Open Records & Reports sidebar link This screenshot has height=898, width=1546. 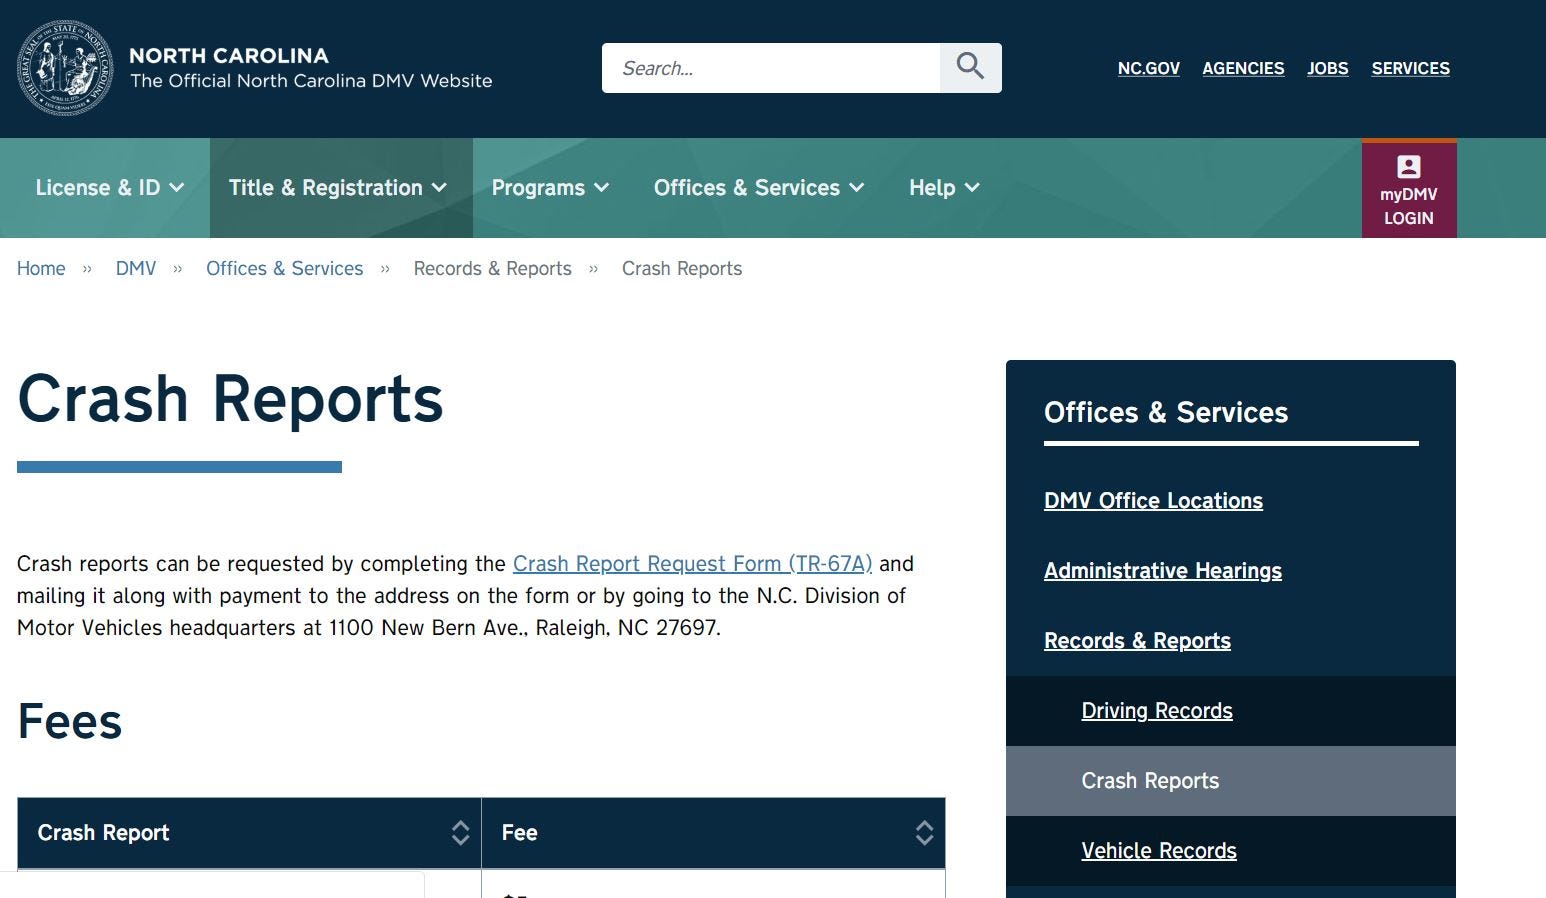[1137, 641]
